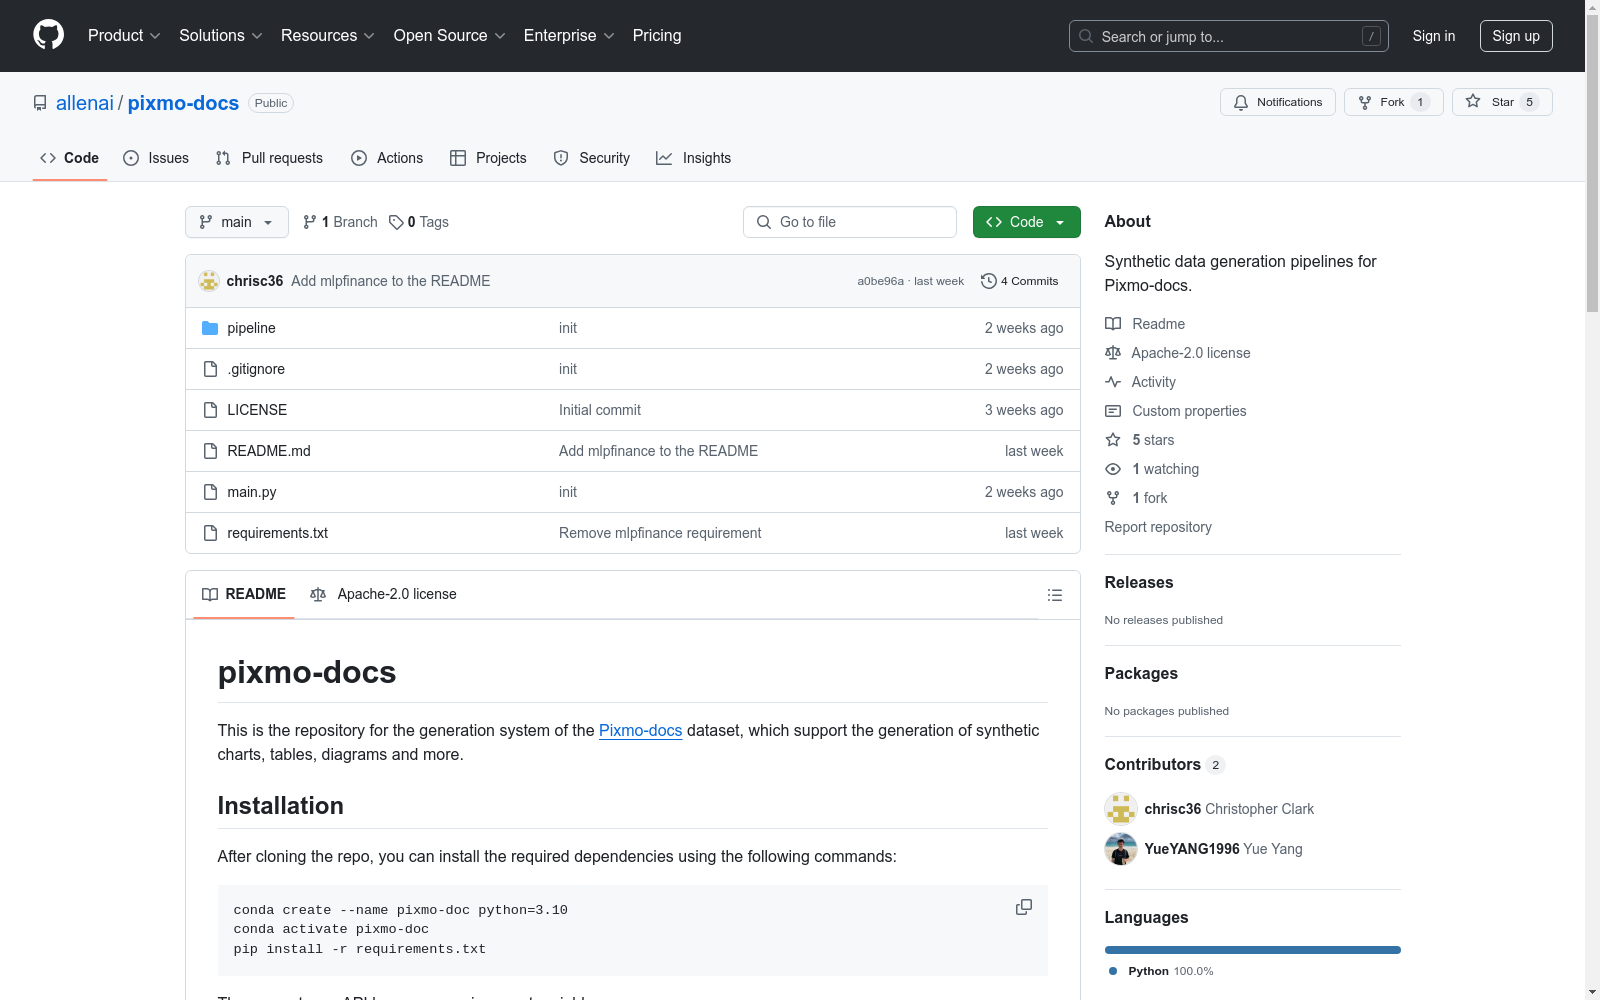This screenshot has width=1600, height=1000.
Task: Click the .gitignore file icon
Action: pos(210,369)
